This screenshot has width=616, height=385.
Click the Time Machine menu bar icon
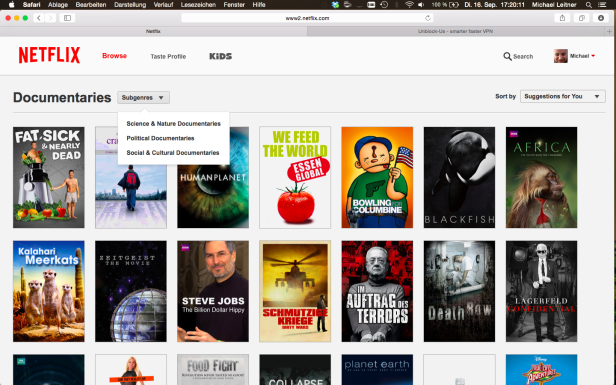384,5
